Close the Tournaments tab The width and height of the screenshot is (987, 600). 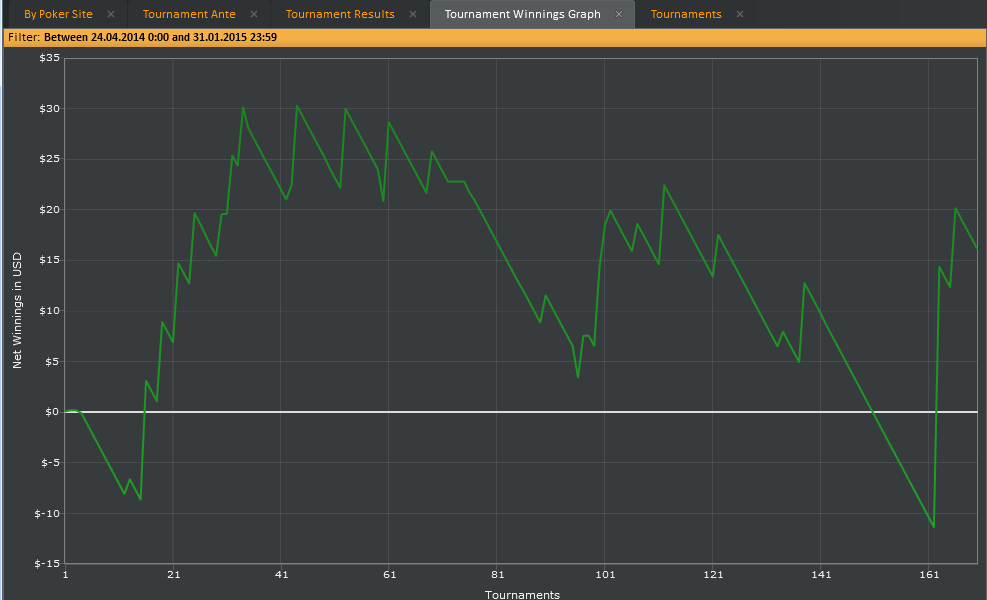point(740,14)
